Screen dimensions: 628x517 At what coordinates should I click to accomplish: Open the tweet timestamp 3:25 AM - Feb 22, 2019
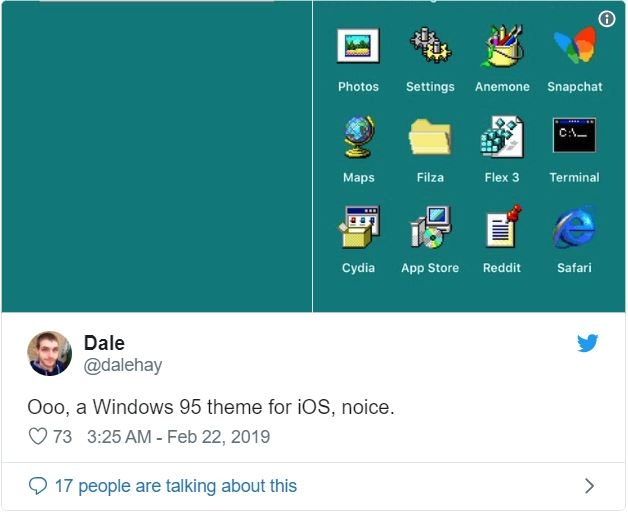(x=179, y=437)
